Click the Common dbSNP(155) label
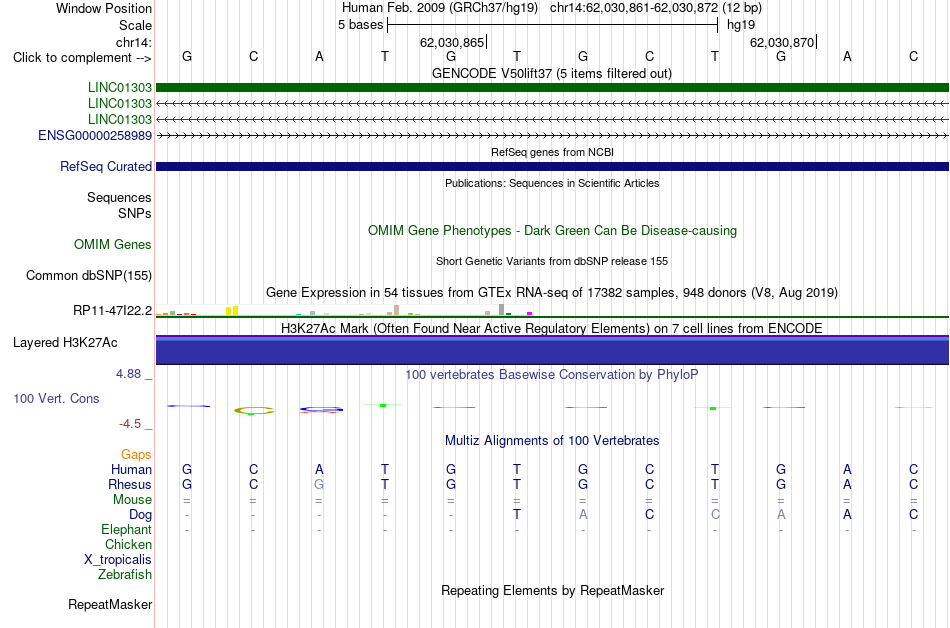Image resolution: width=950 pixels, height=628 pixels. [89, 276]
